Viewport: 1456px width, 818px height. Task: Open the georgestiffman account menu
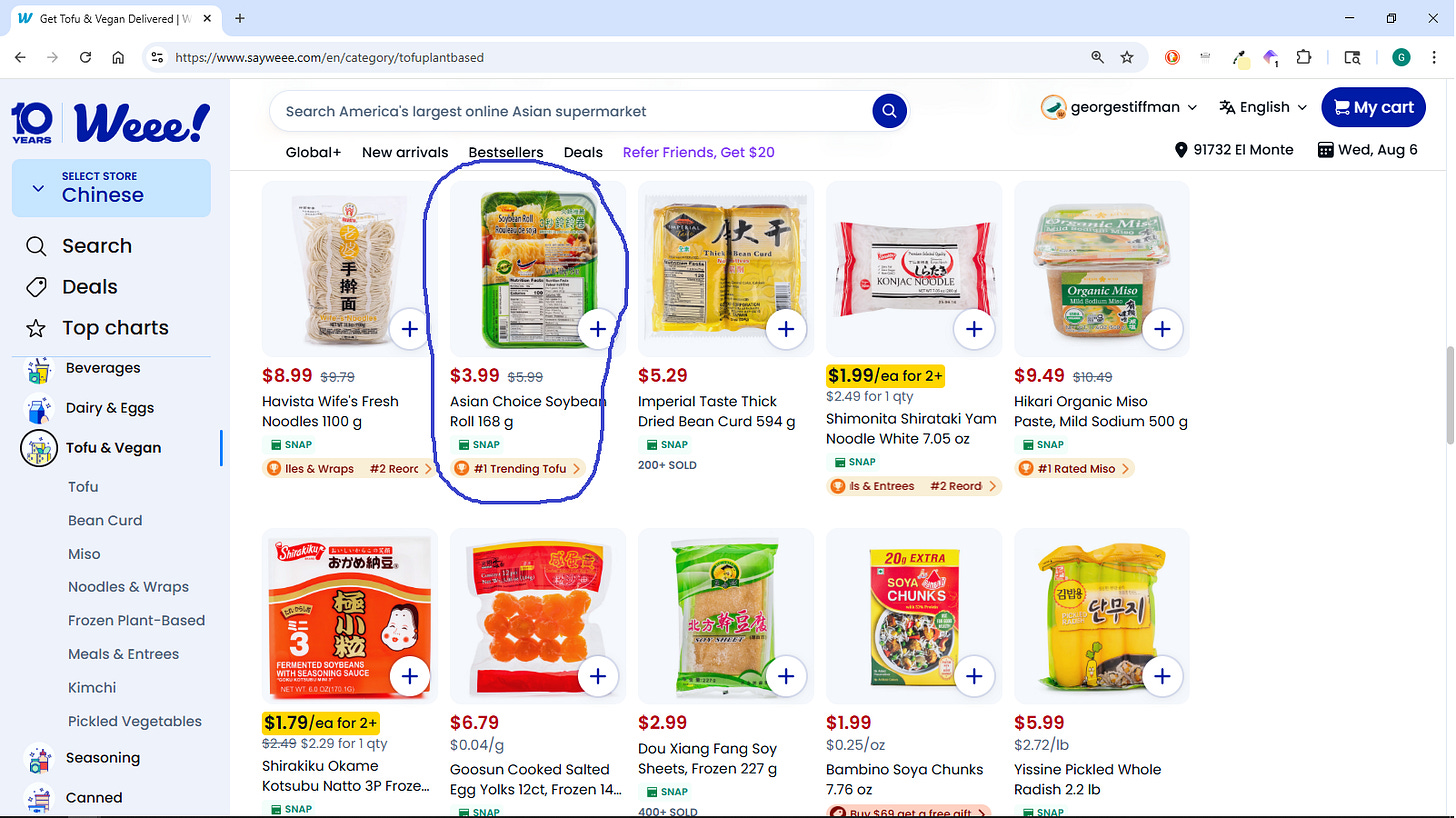1119,107
